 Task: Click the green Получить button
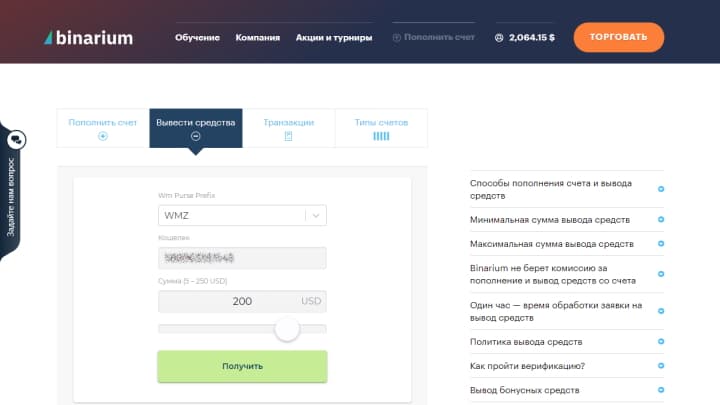[x=242, y=366]
